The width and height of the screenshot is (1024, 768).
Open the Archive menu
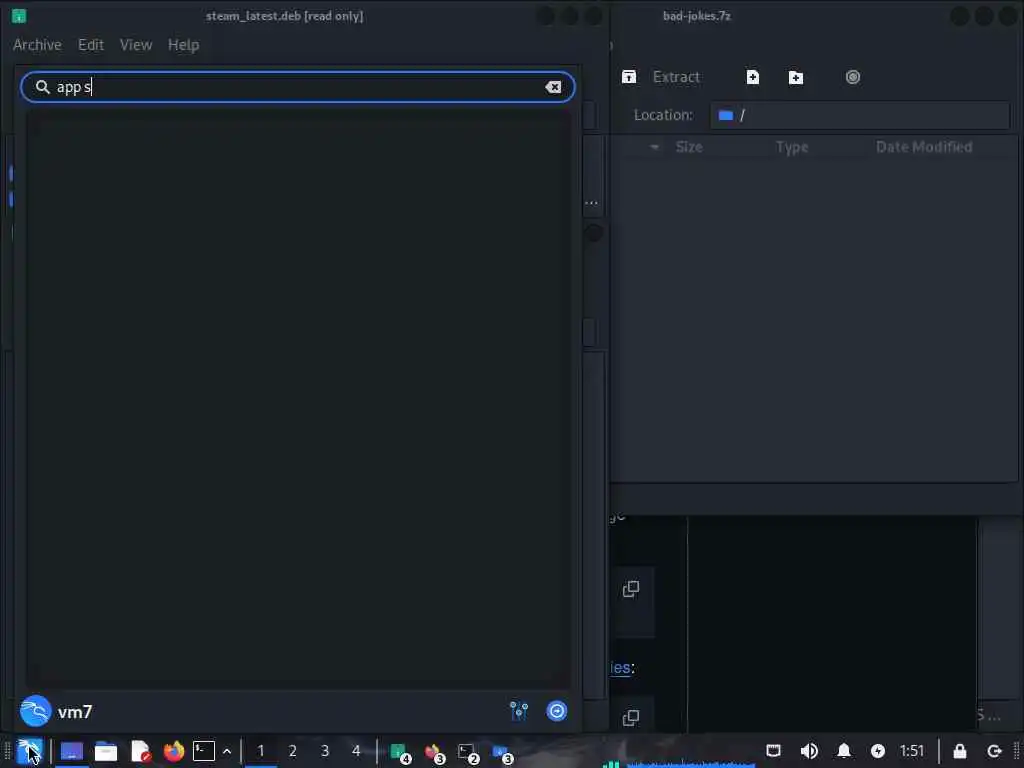click(x=37, y=45)
